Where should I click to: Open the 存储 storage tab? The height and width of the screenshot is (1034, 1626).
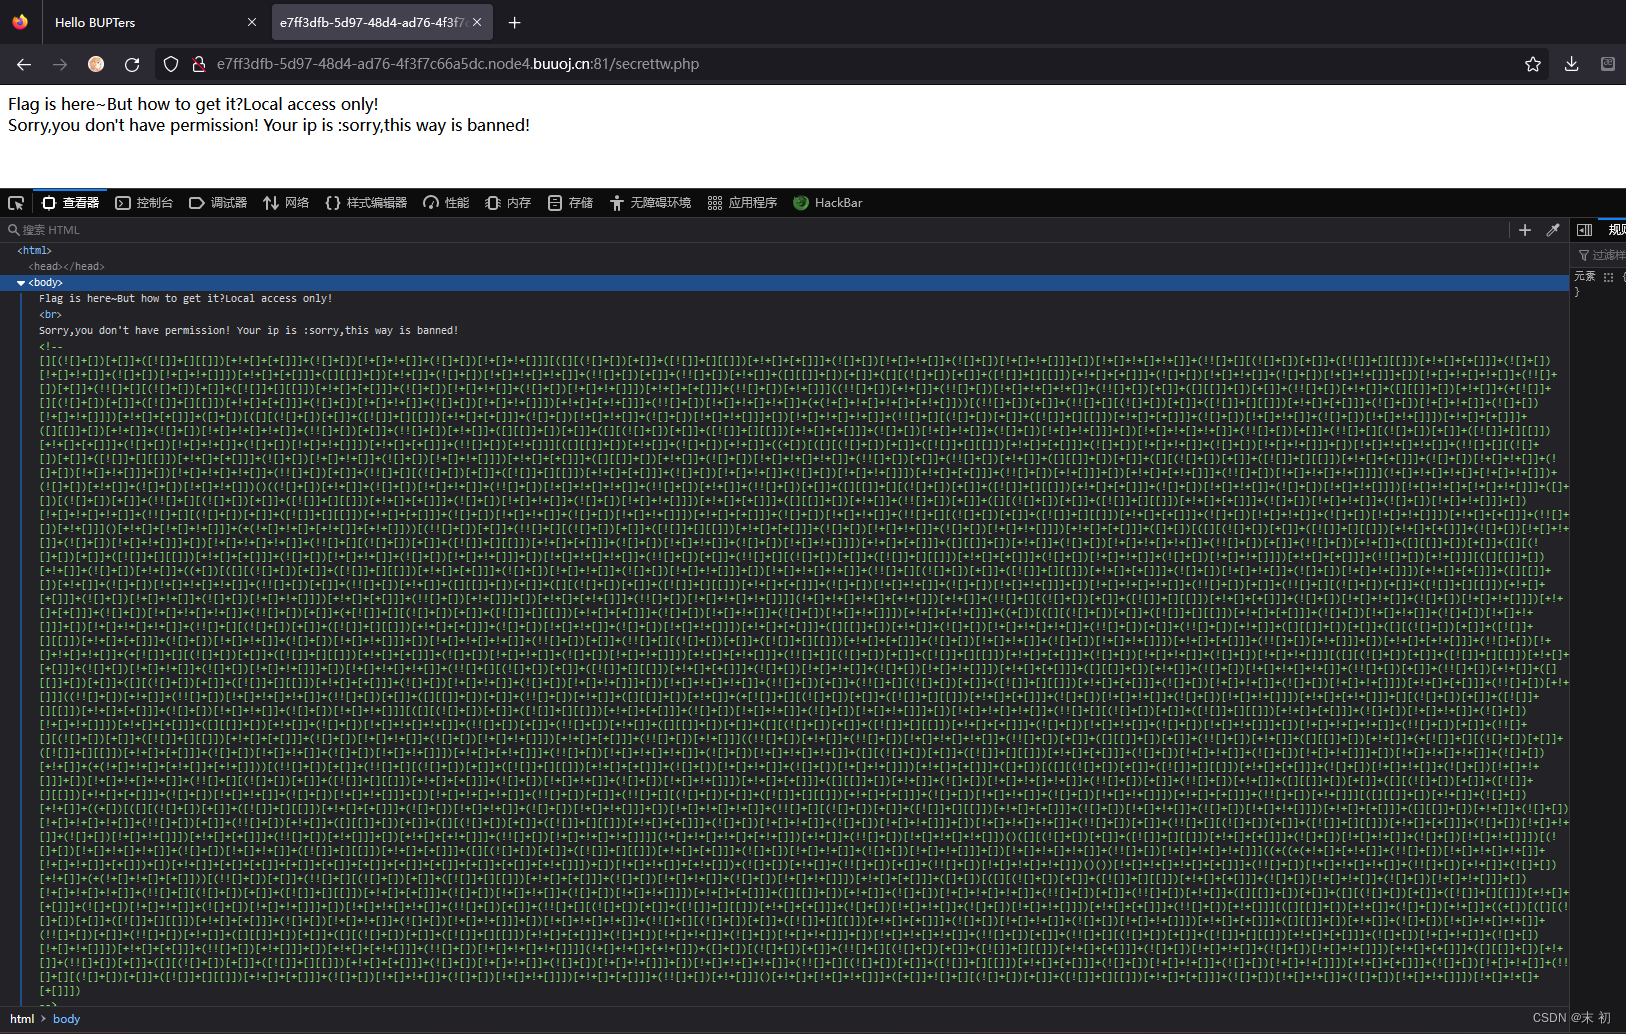(x=570, y=203)
